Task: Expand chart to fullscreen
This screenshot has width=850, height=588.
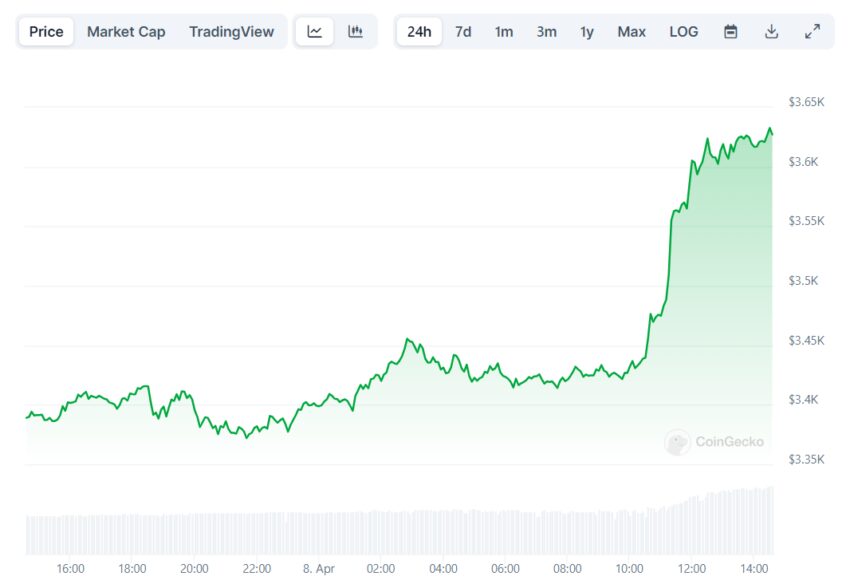Action: tap(812, 31)
